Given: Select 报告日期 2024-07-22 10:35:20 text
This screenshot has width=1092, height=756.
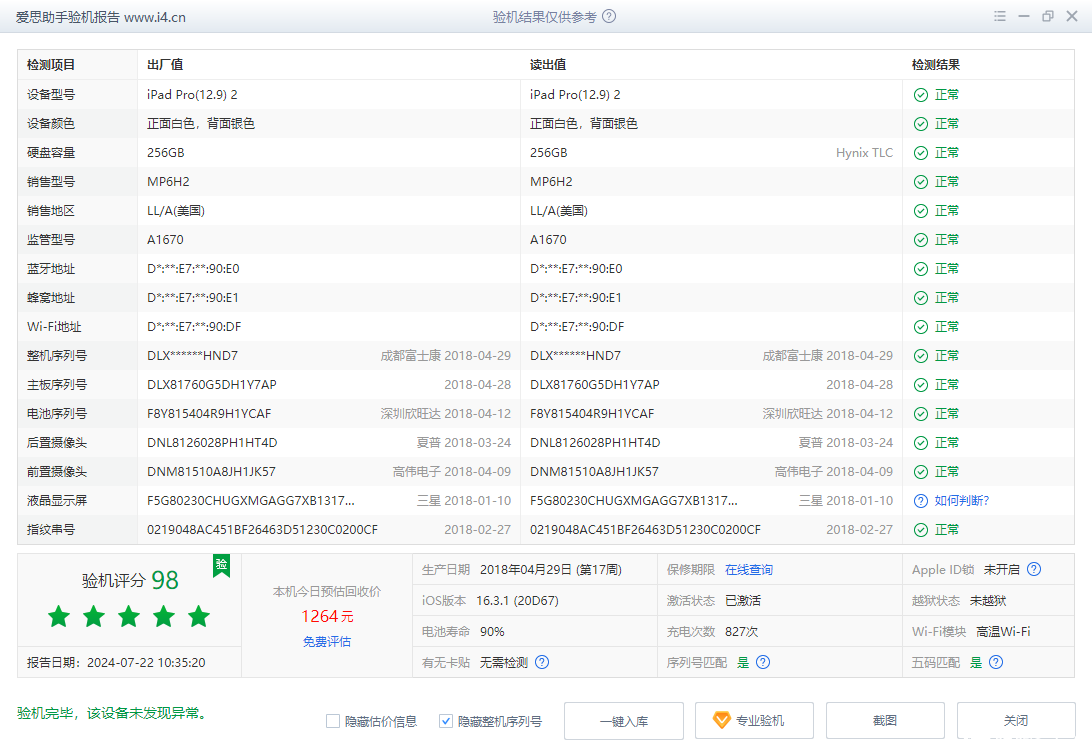Looking at the screenshot, I should point(116,662).
